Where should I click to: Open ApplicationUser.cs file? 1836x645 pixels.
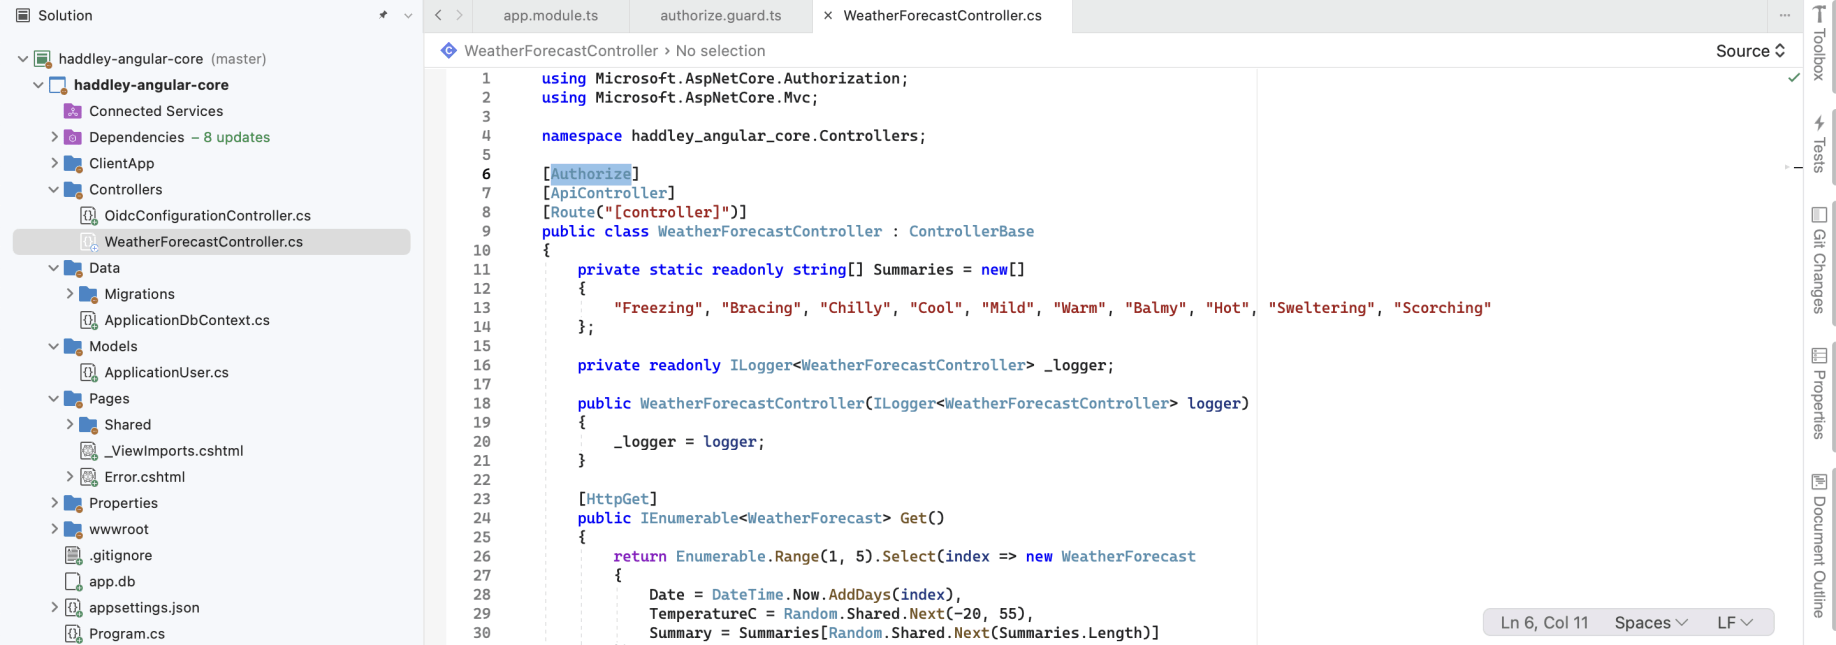(166, 372)
